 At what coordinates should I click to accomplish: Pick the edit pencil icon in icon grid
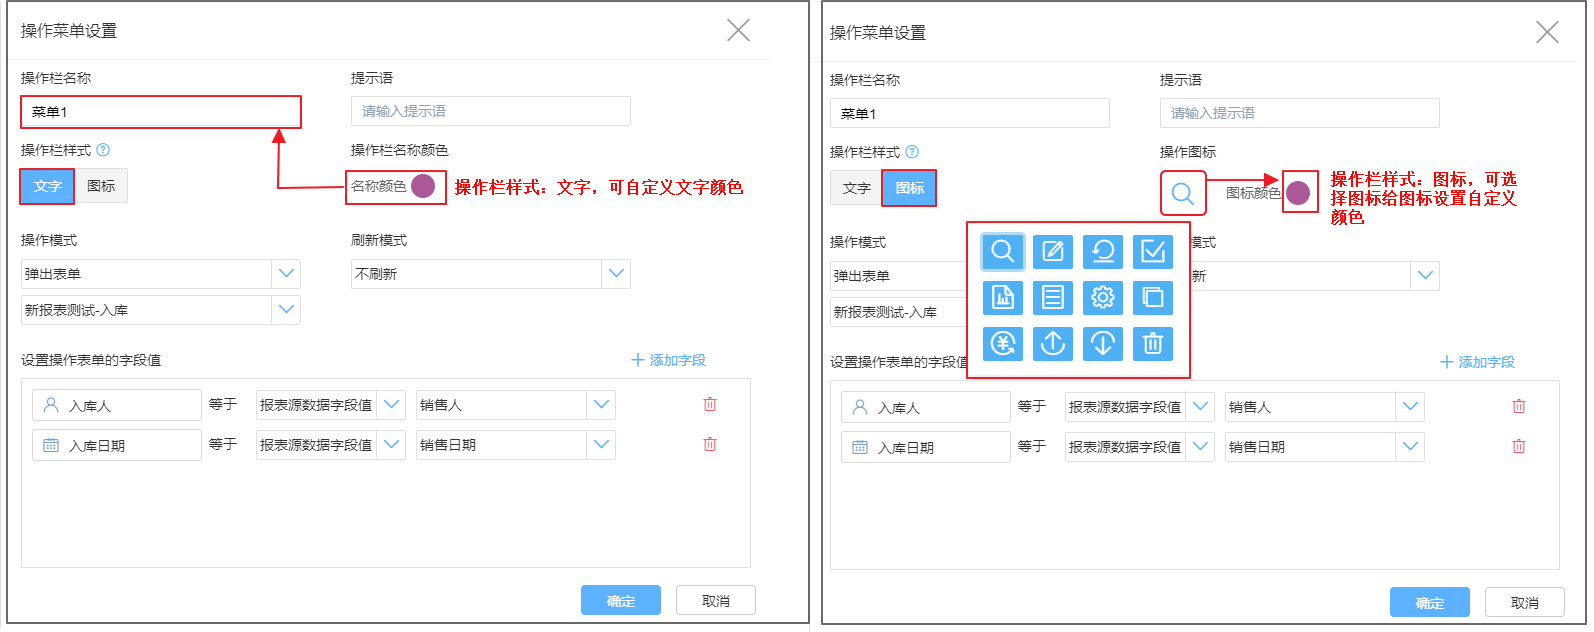(x=1052, y=251)
